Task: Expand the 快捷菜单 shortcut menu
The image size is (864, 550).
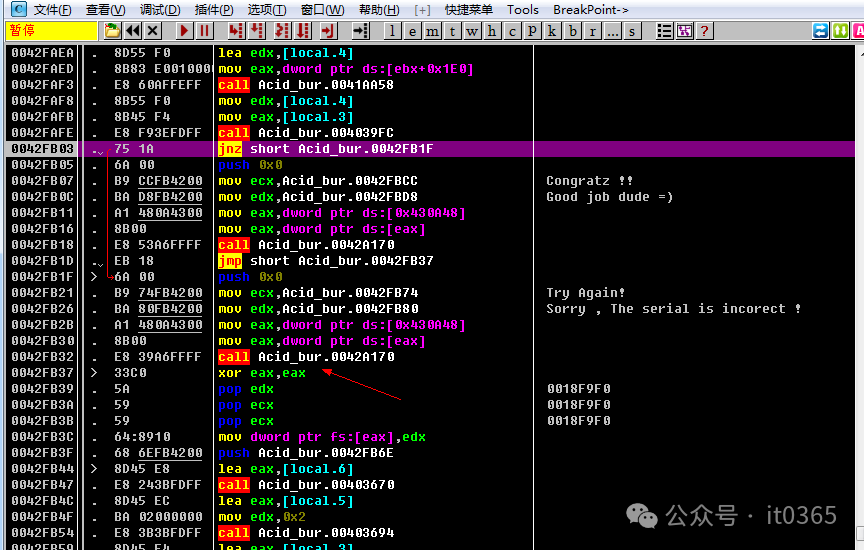Action: 469,10
